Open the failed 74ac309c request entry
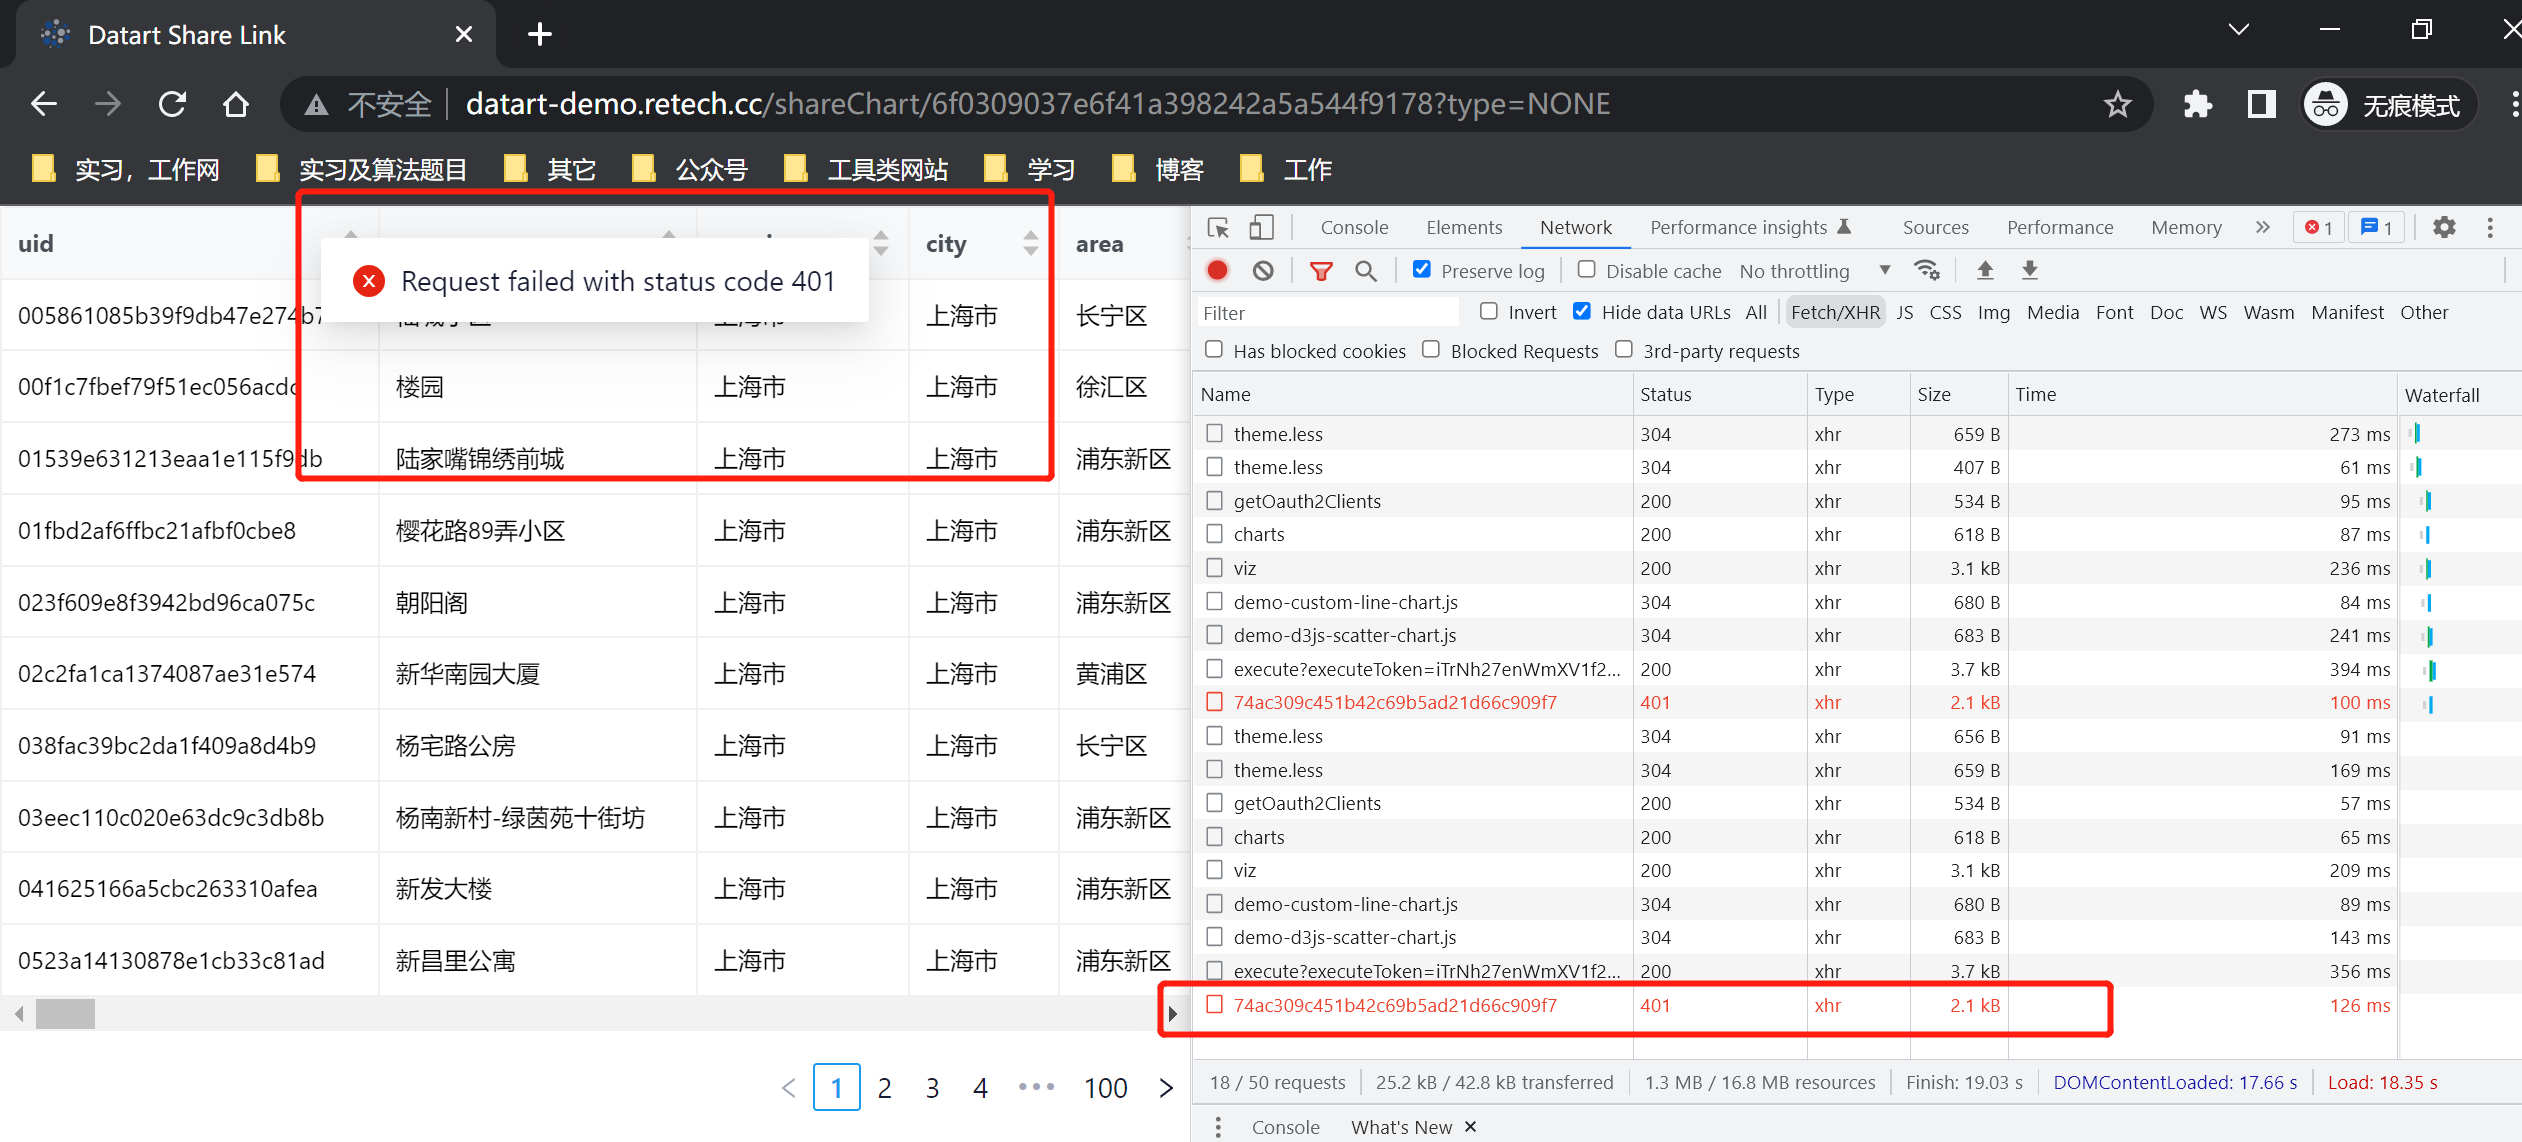2522x1142 pixels. (x=1395, y=1006)
